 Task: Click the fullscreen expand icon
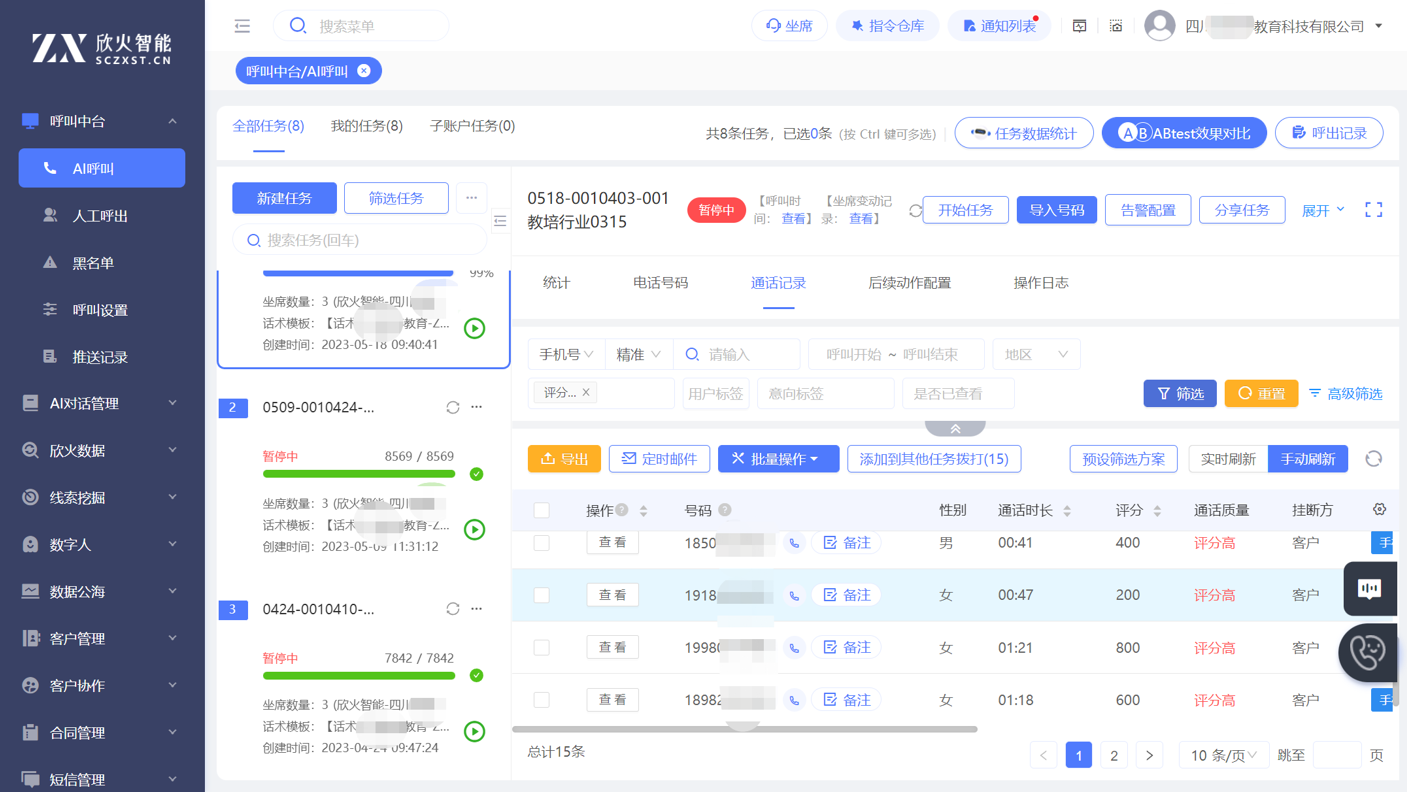pos(1374,210)
